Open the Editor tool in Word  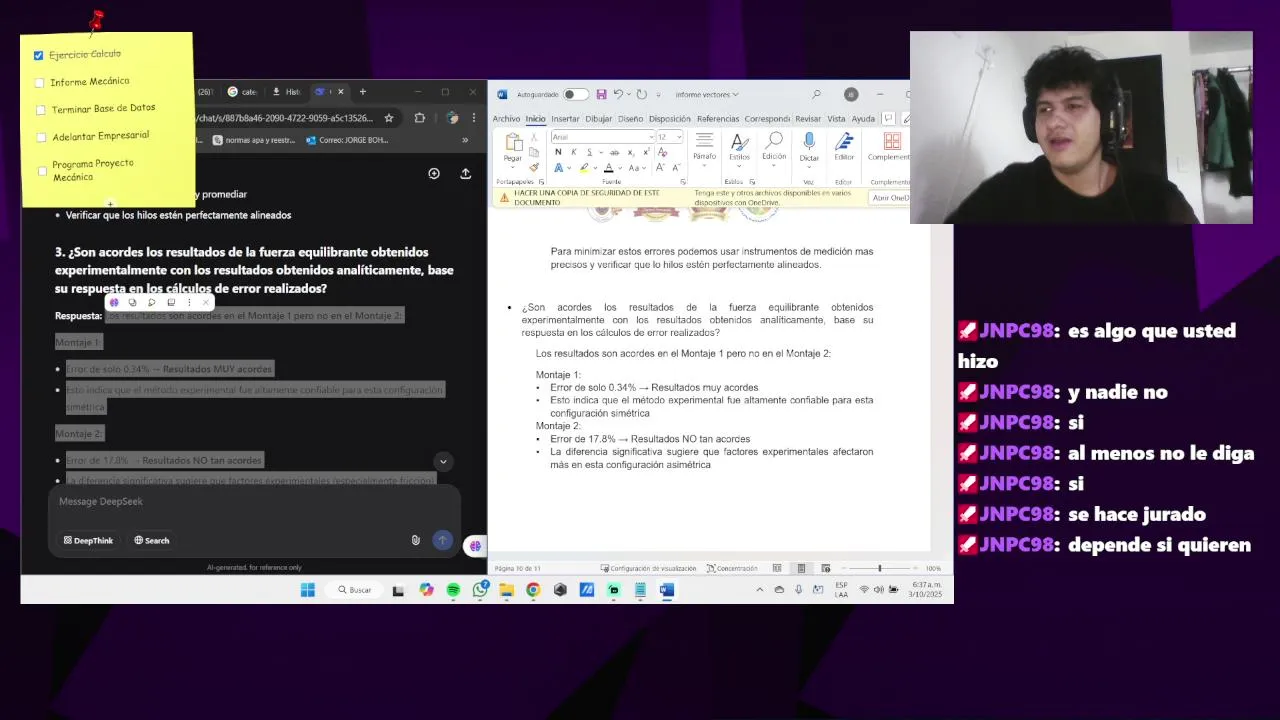point(845,147)
